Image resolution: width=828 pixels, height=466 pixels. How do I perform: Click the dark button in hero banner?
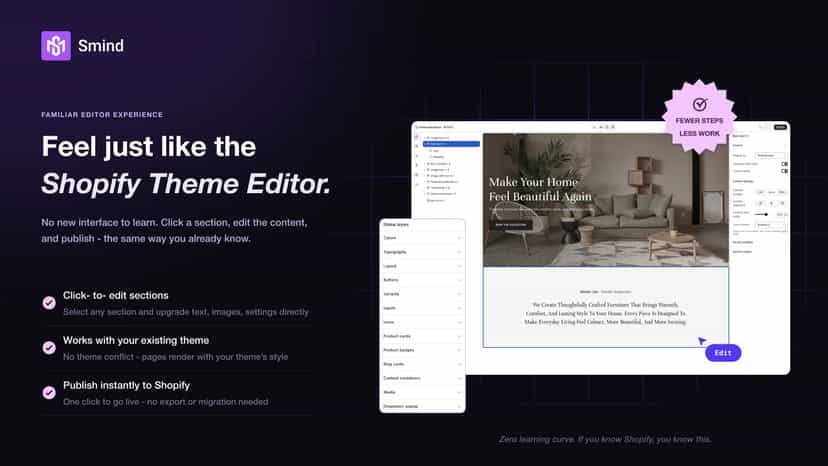(511, 225)
